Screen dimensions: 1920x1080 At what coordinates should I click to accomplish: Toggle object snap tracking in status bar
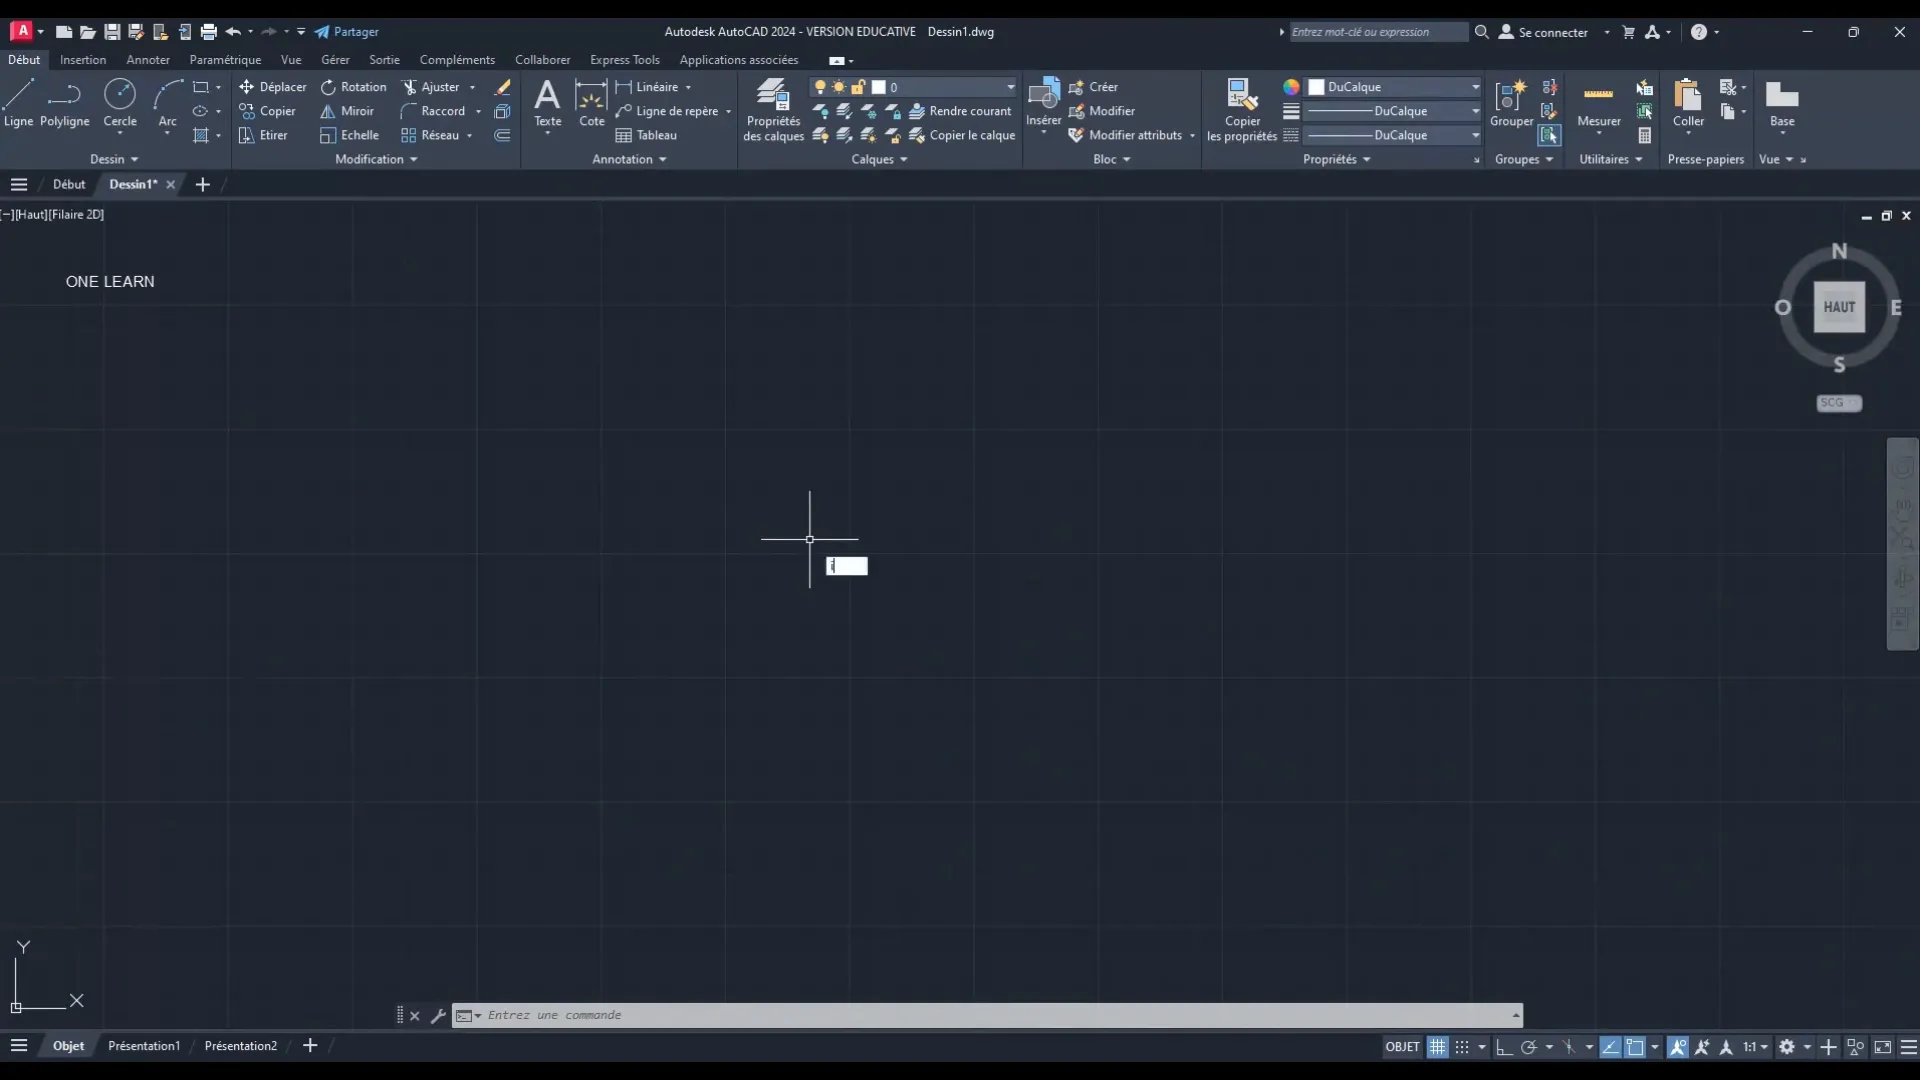(x=1610, y=1047)
